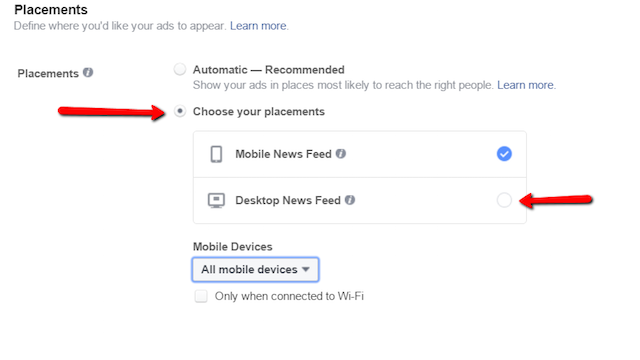The image size is (640, 360).
Task: Click the Only when connected to Wi-Fi label
Action: [x=289, y=296]
